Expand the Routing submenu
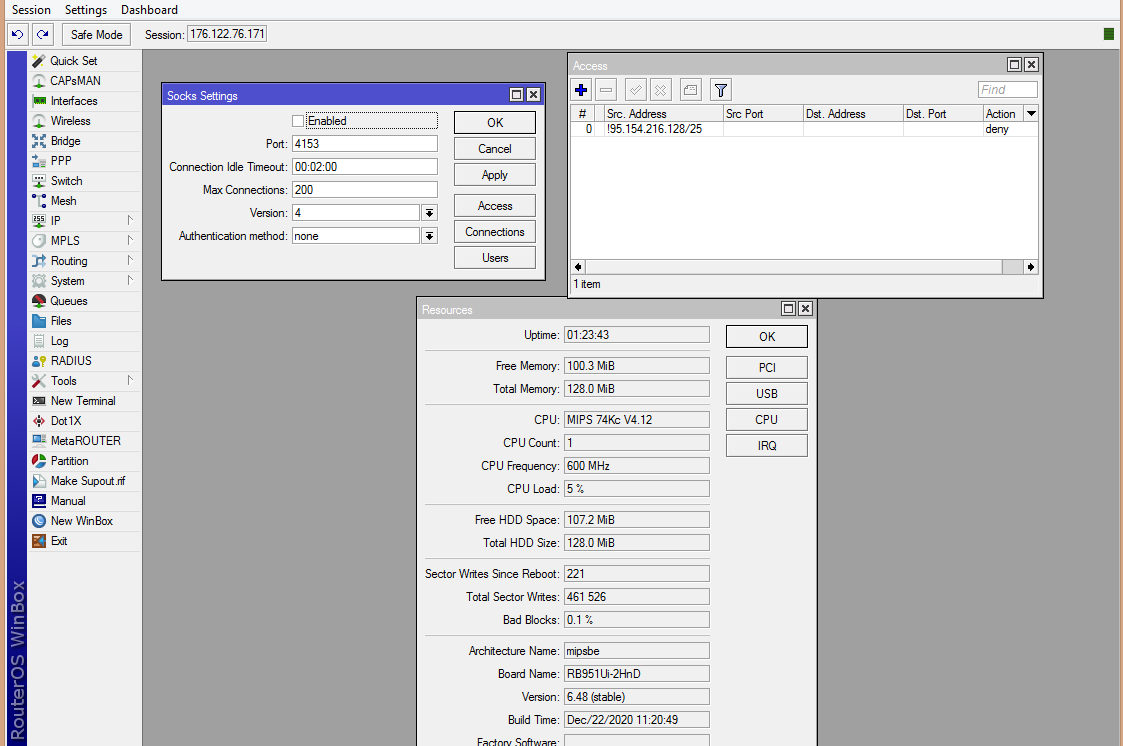Viewport: 1123px width, 746px height. coord(130,261)
